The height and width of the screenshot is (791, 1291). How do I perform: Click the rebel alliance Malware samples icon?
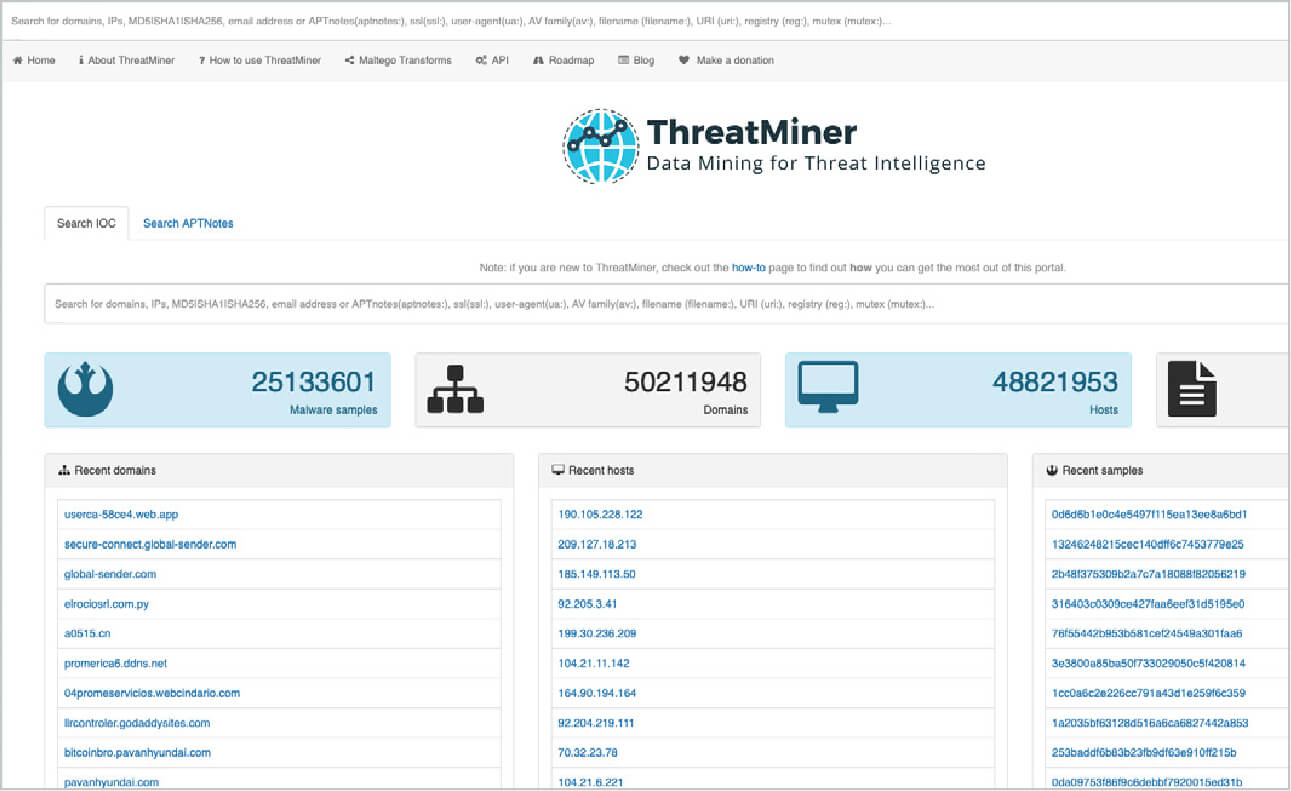[x=85, y=390]
